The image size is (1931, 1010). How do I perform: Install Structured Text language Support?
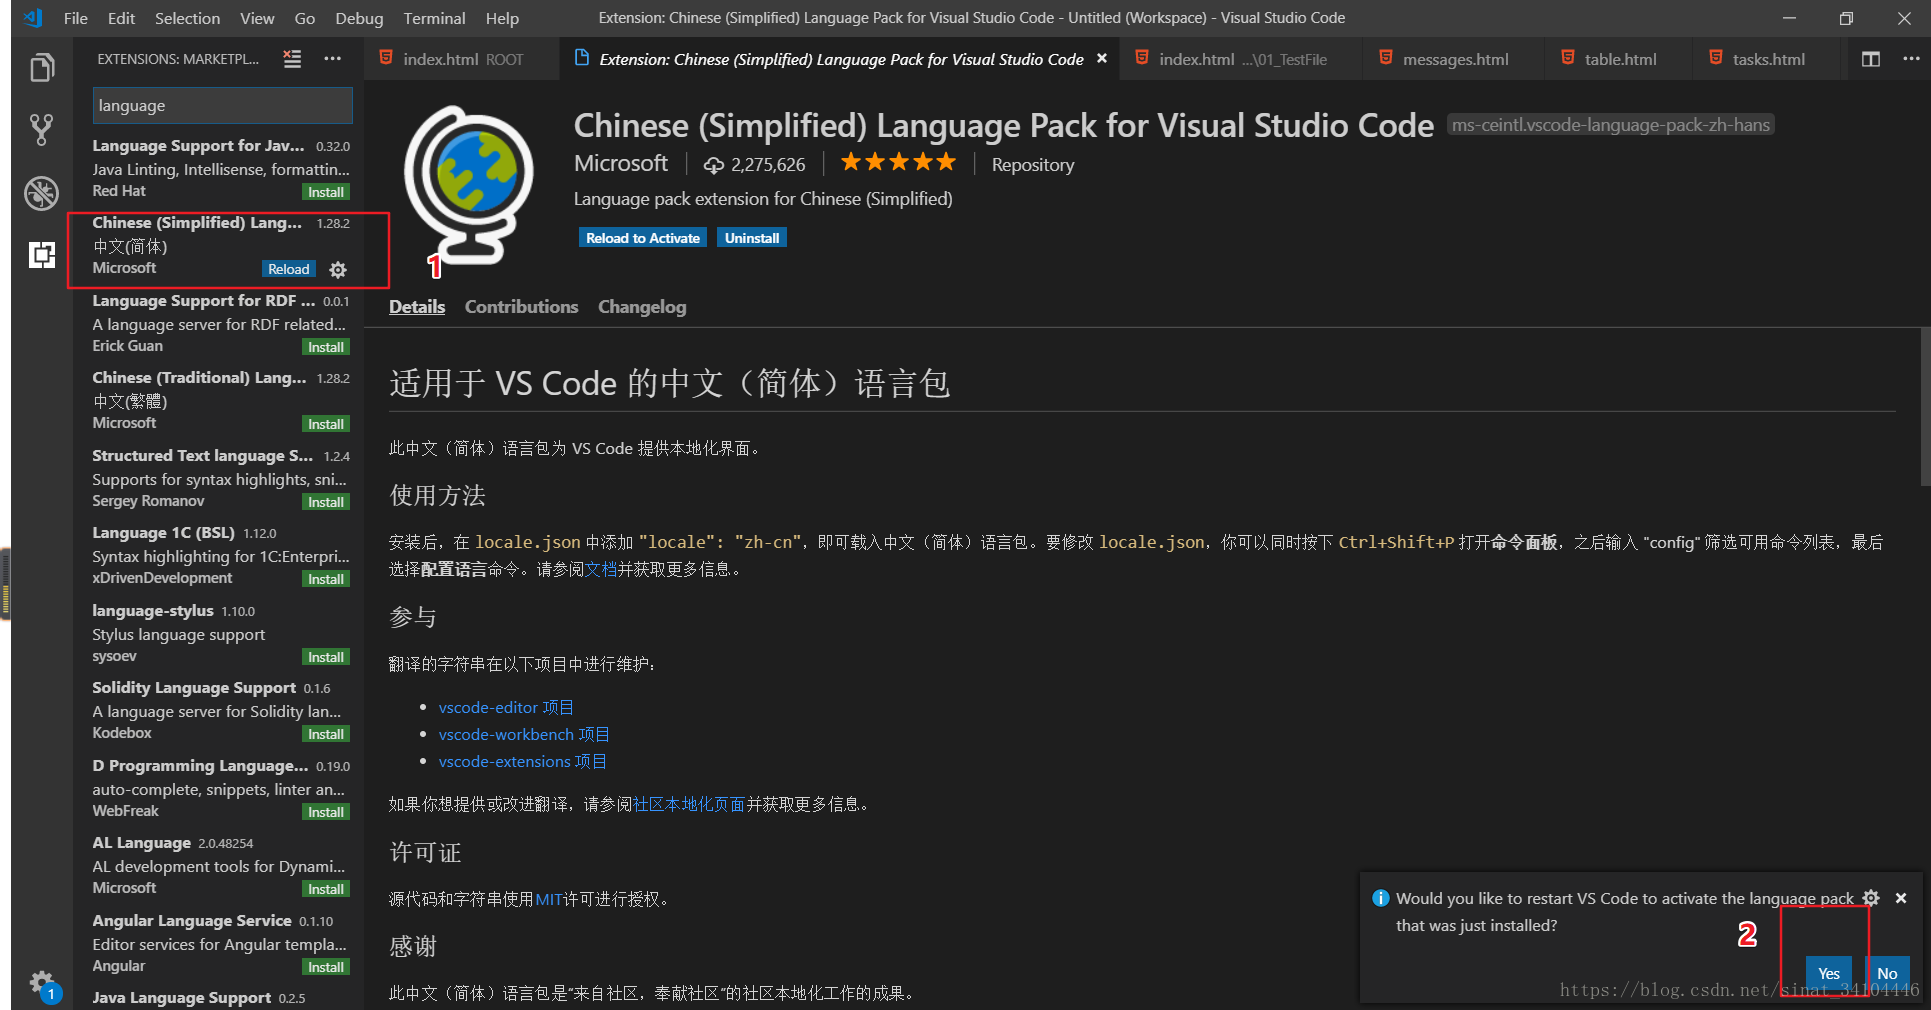click(x=326, y=502)
